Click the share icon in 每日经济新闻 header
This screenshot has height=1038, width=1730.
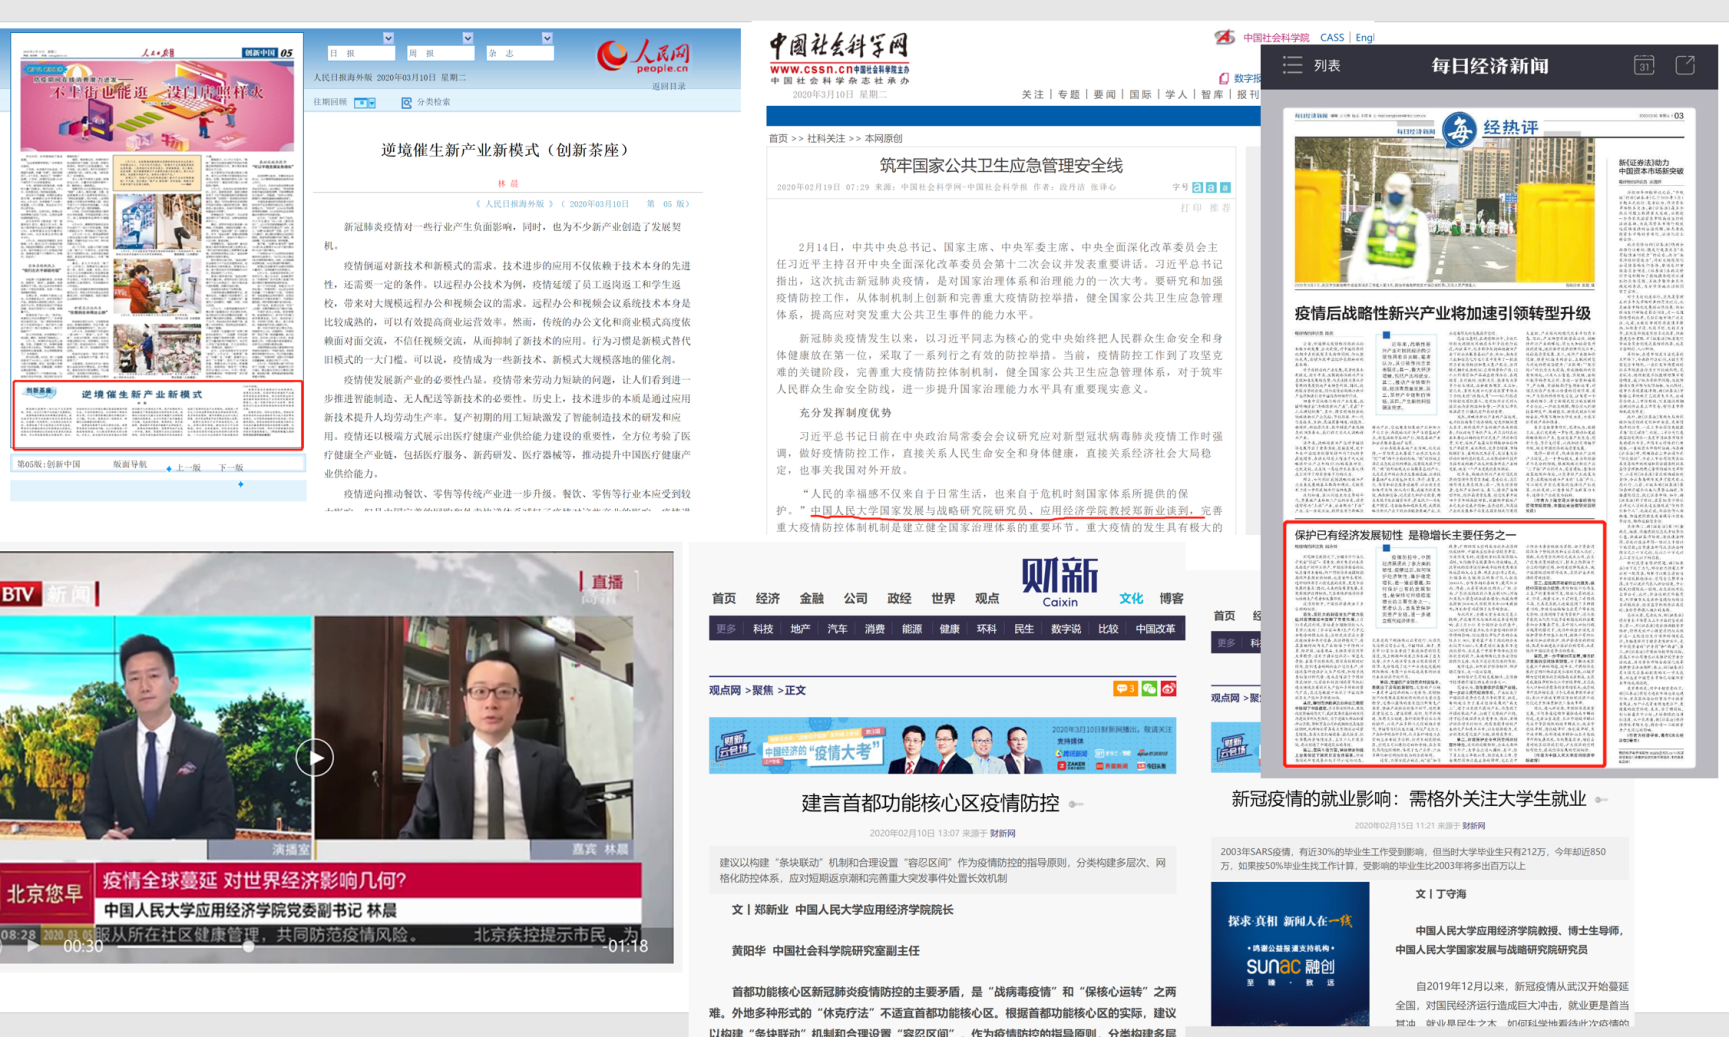pos(1685,66)
